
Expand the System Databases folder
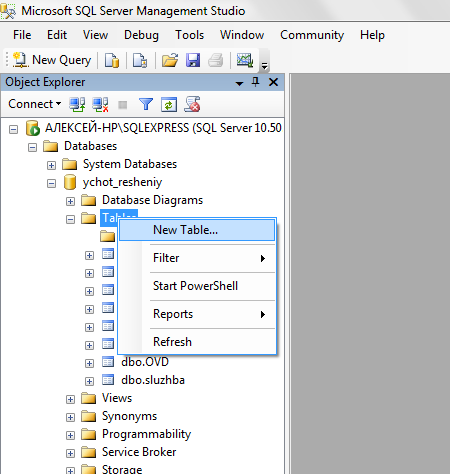click(x=51, y=165)
